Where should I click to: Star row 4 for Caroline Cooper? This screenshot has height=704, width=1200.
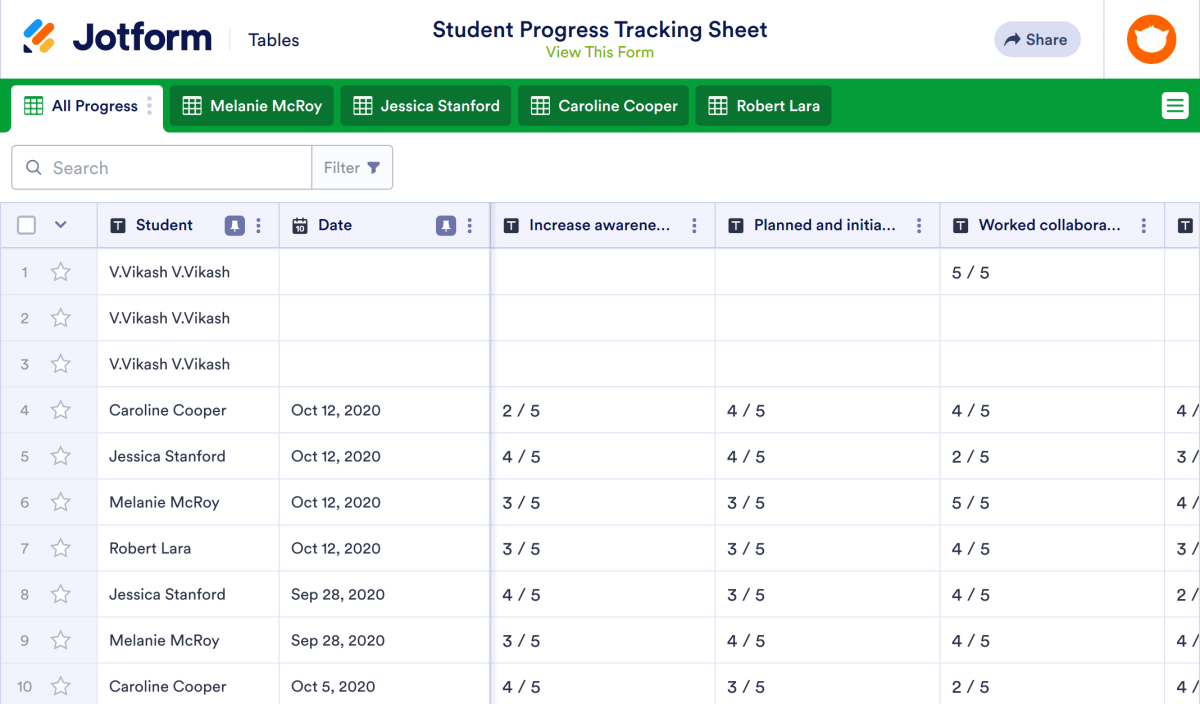[x=61, y=410]
